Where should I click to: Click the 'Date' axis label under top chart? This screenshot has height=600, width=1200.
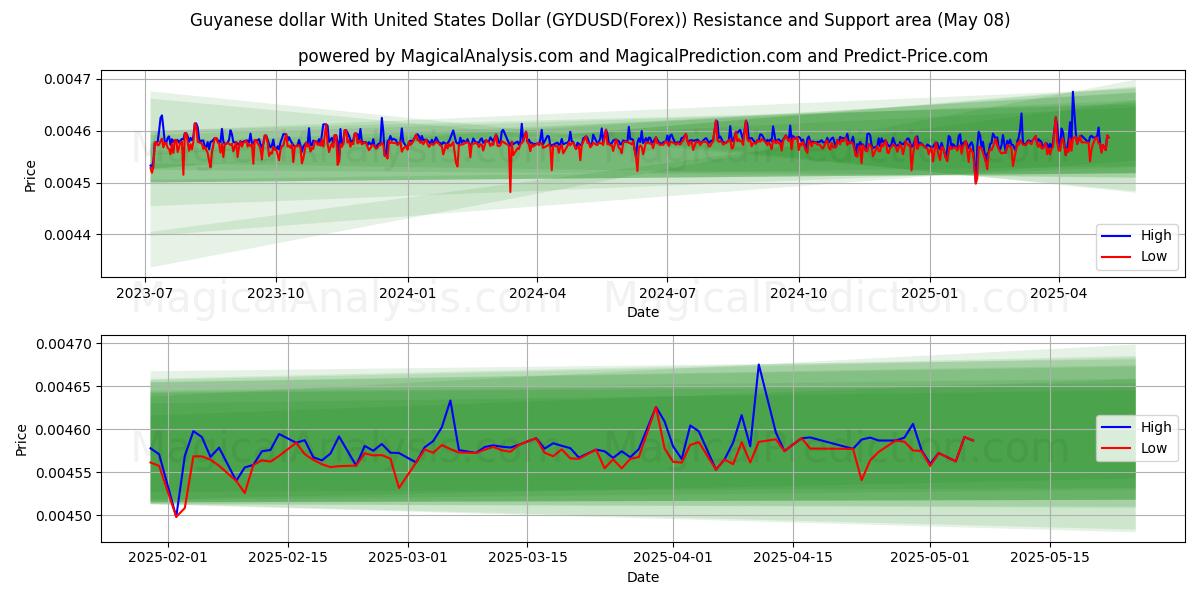click(643, 313)
